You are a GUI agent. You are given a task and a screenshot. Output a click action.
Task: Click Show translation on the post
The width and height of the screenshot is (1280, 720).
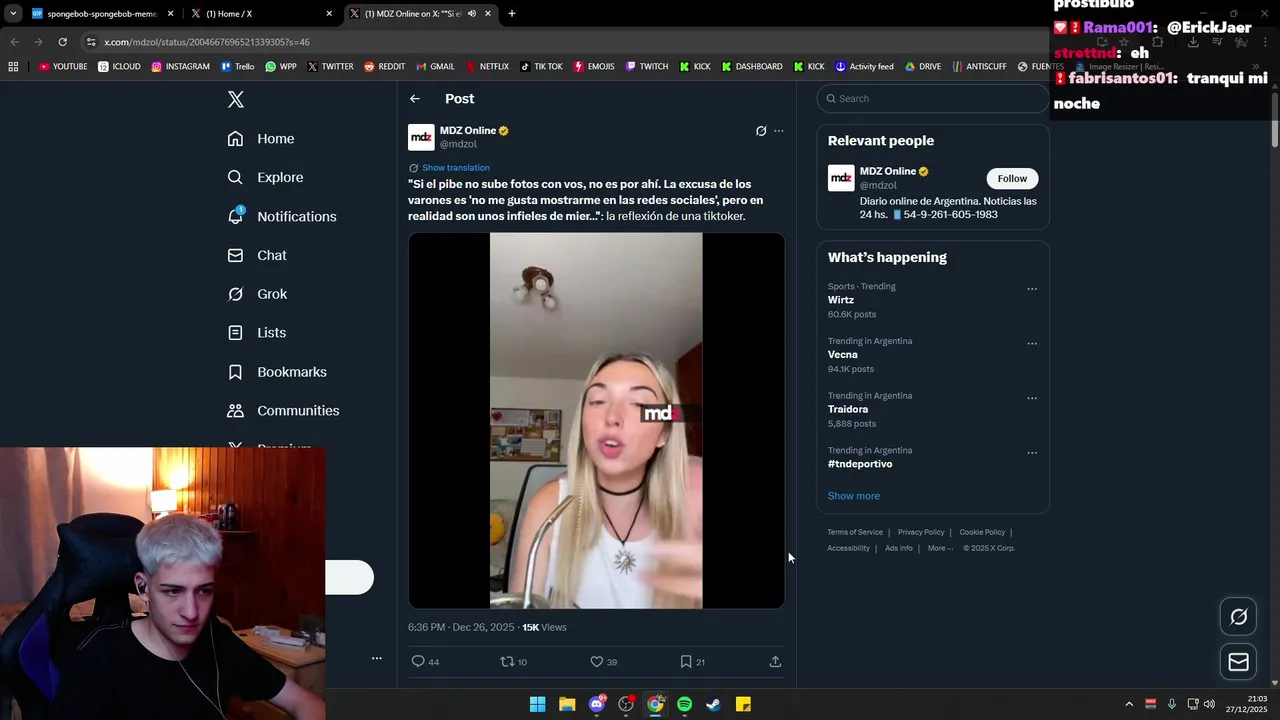455,168
